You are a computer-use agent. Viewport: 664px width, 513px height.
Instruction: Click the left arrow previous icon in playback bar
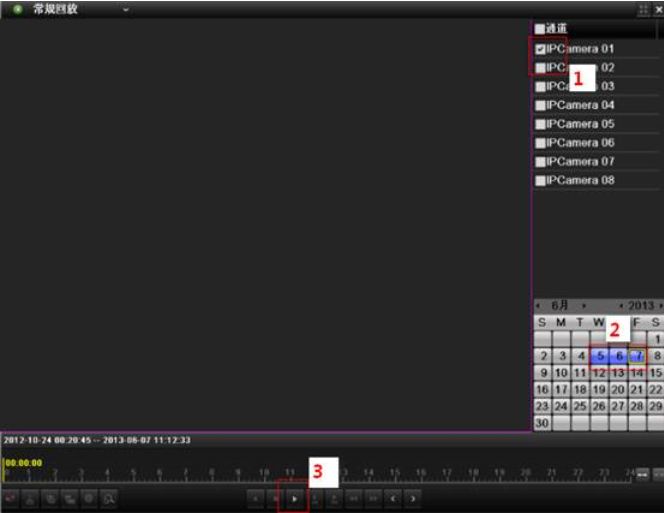(392, 497)
